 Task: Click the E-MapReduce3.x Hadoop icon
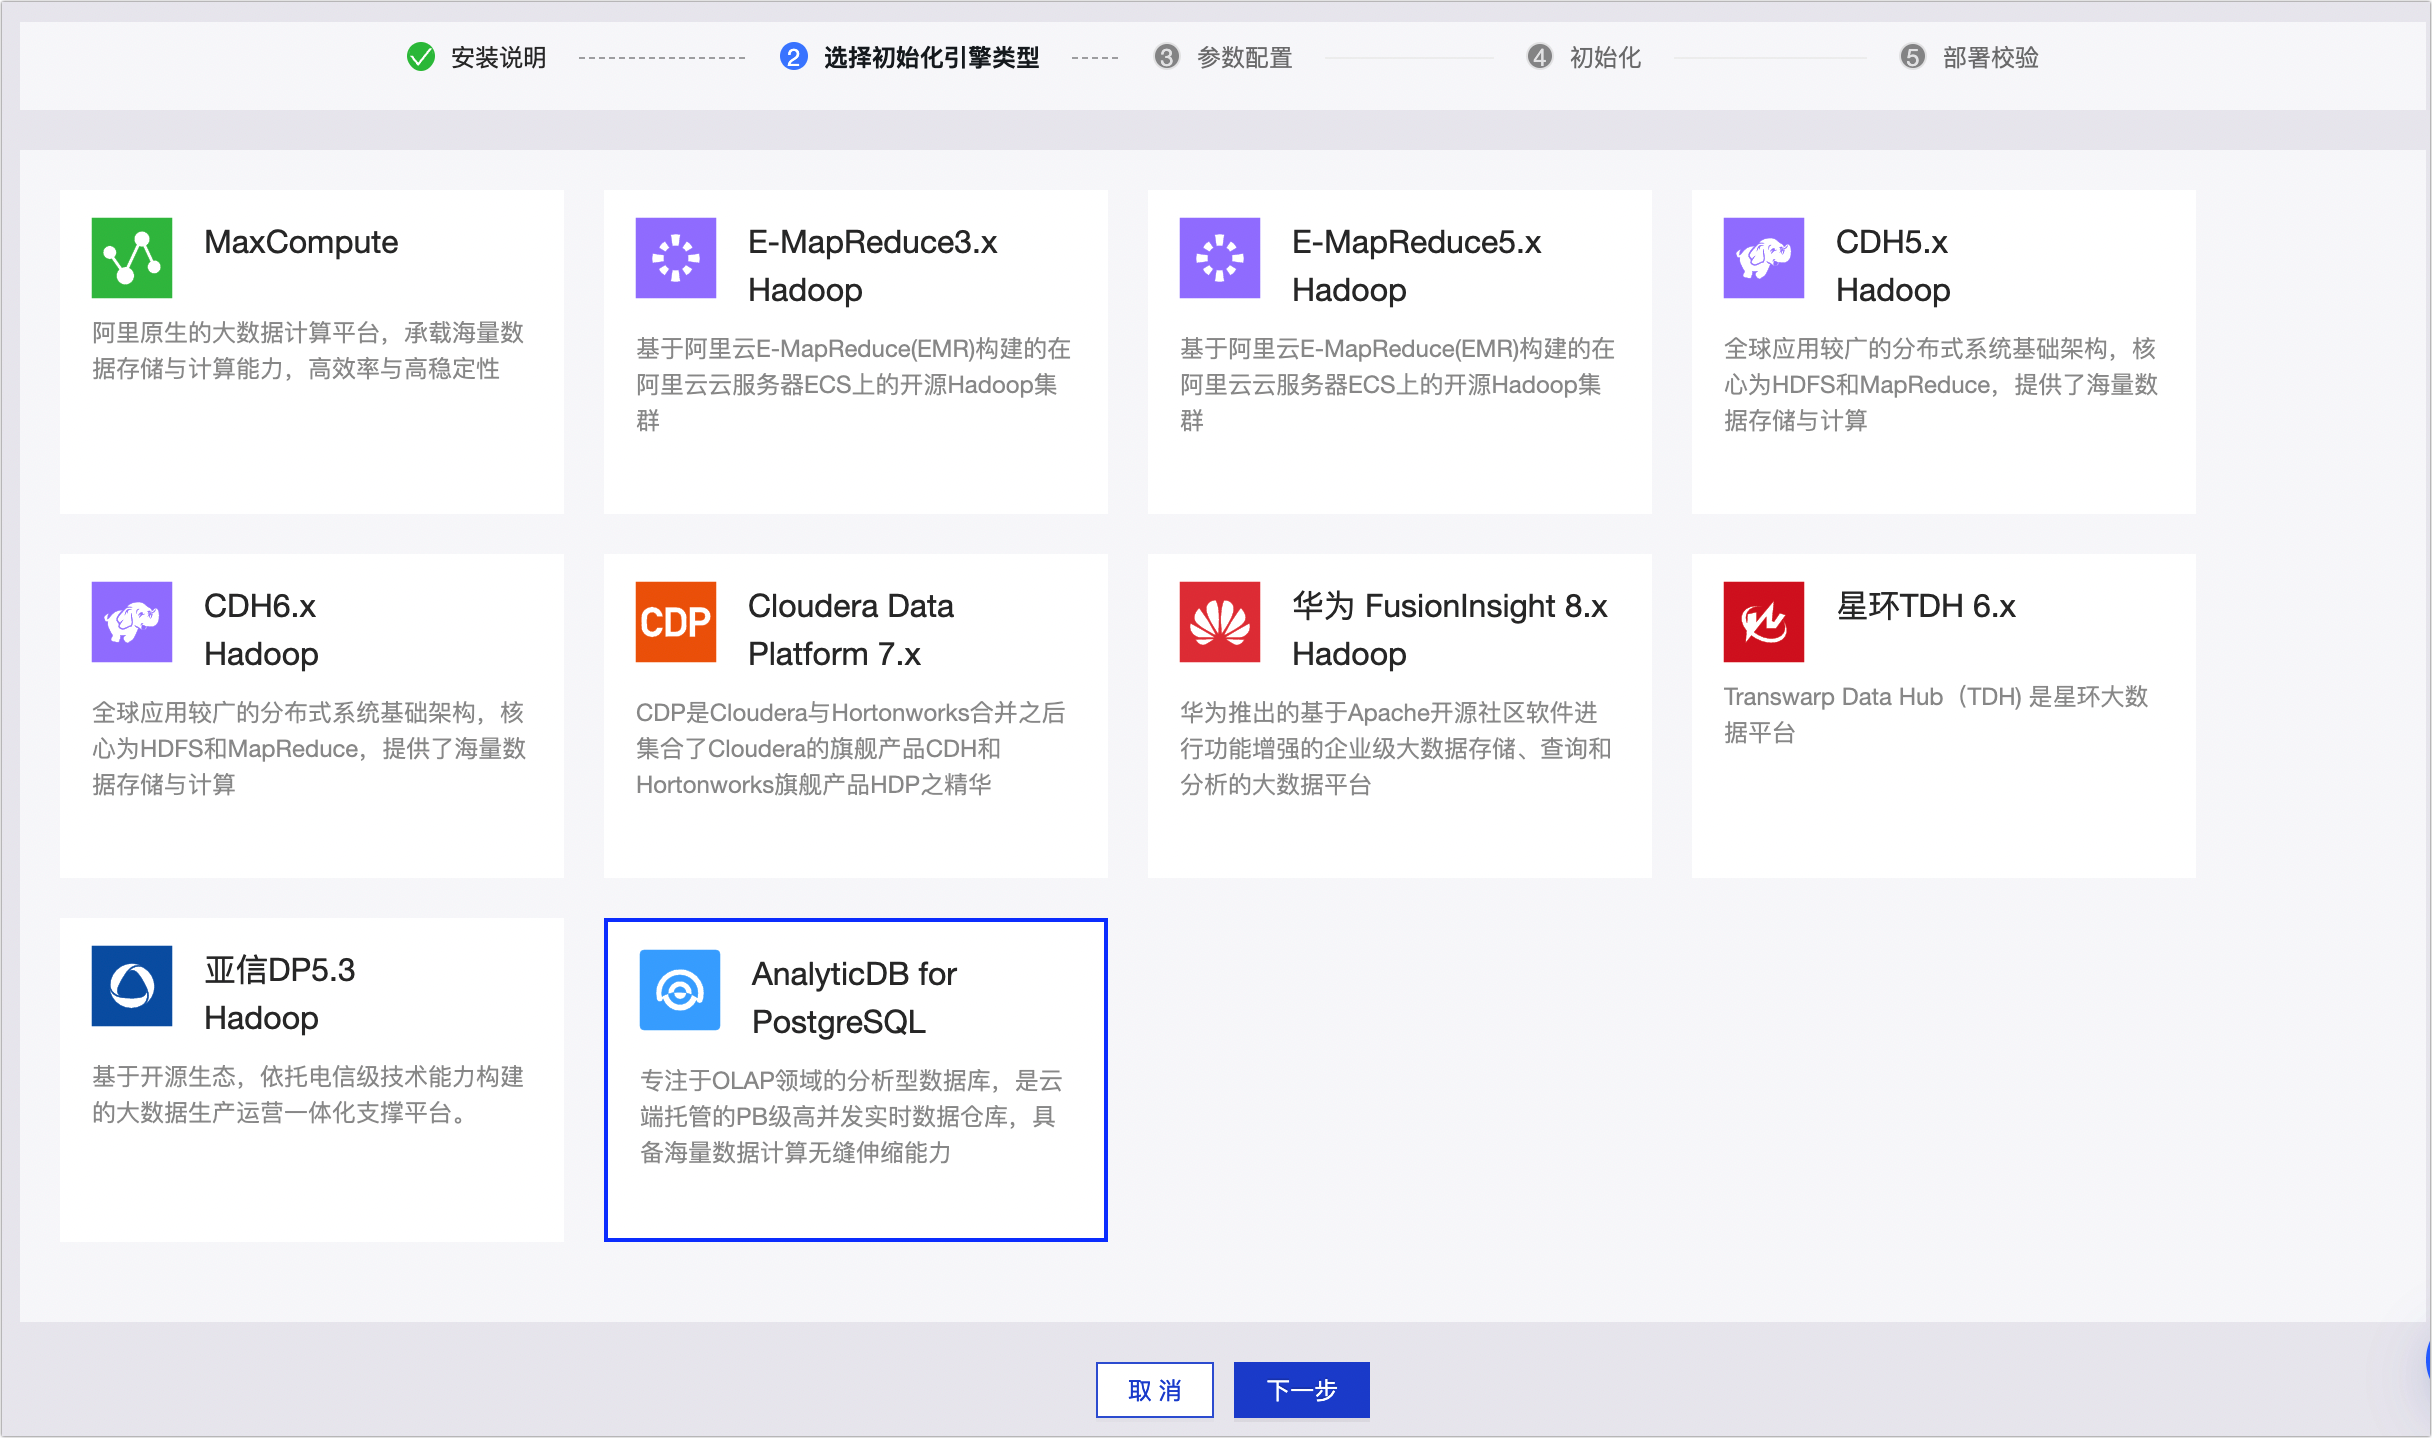(x=676, y=258)
